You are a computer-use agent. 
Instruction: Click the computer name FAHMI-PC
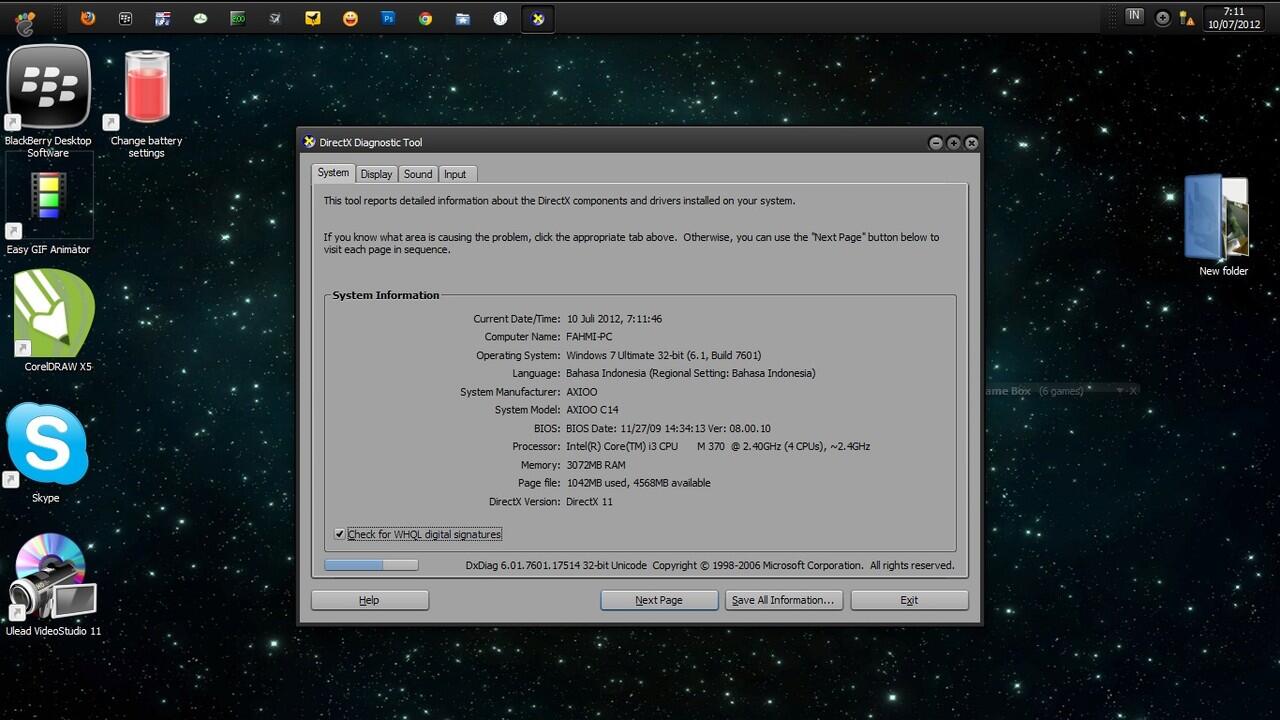589,337
